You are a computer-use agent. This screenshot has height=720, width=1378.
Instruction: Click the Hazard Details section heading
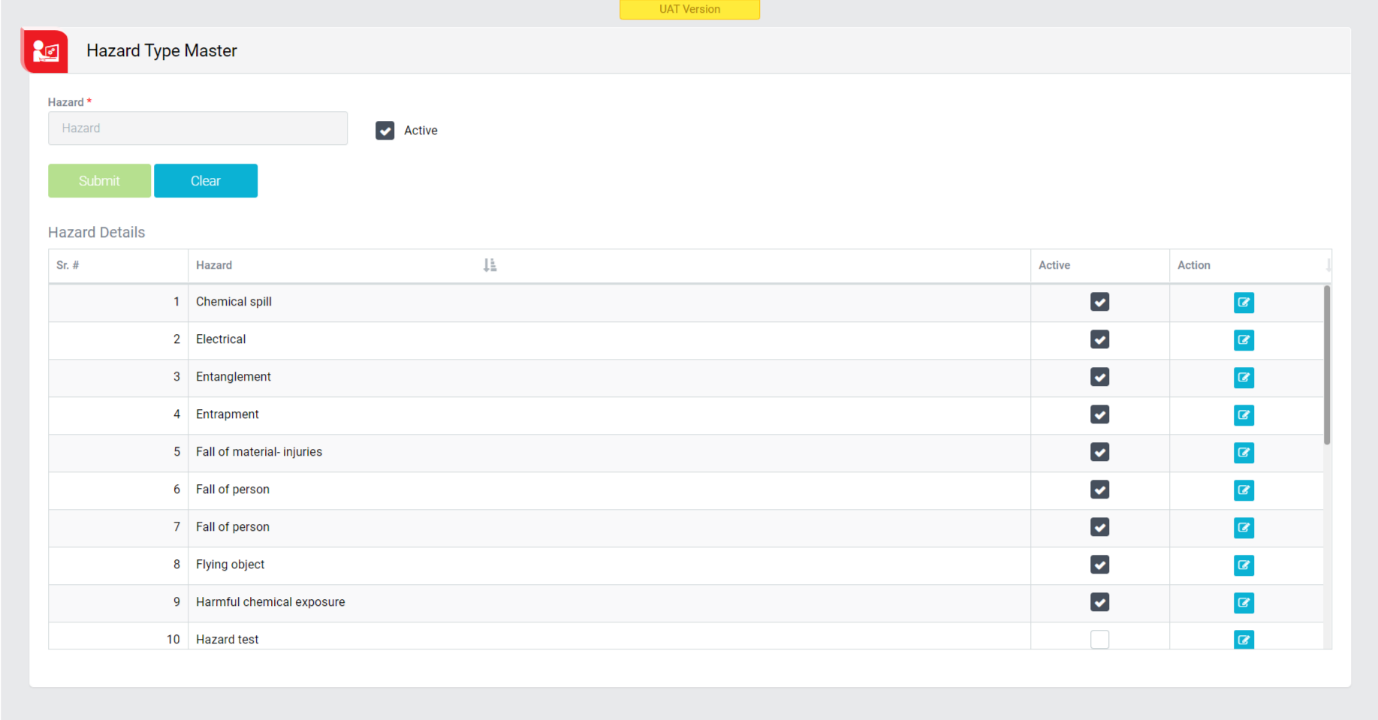(x=97, y=232)
